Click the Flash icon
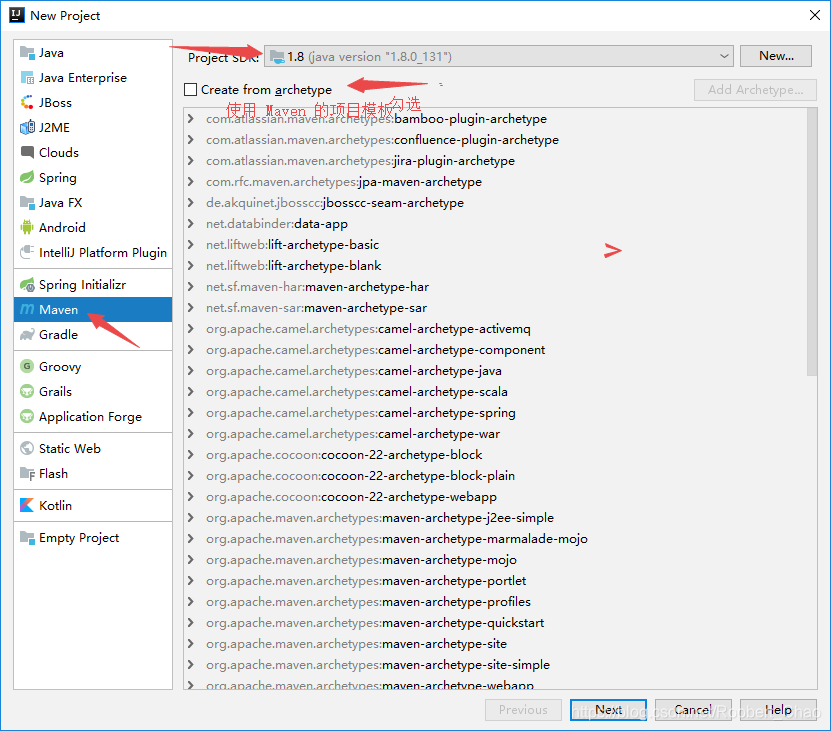This screenshot has height=731, width=831. 27,473
